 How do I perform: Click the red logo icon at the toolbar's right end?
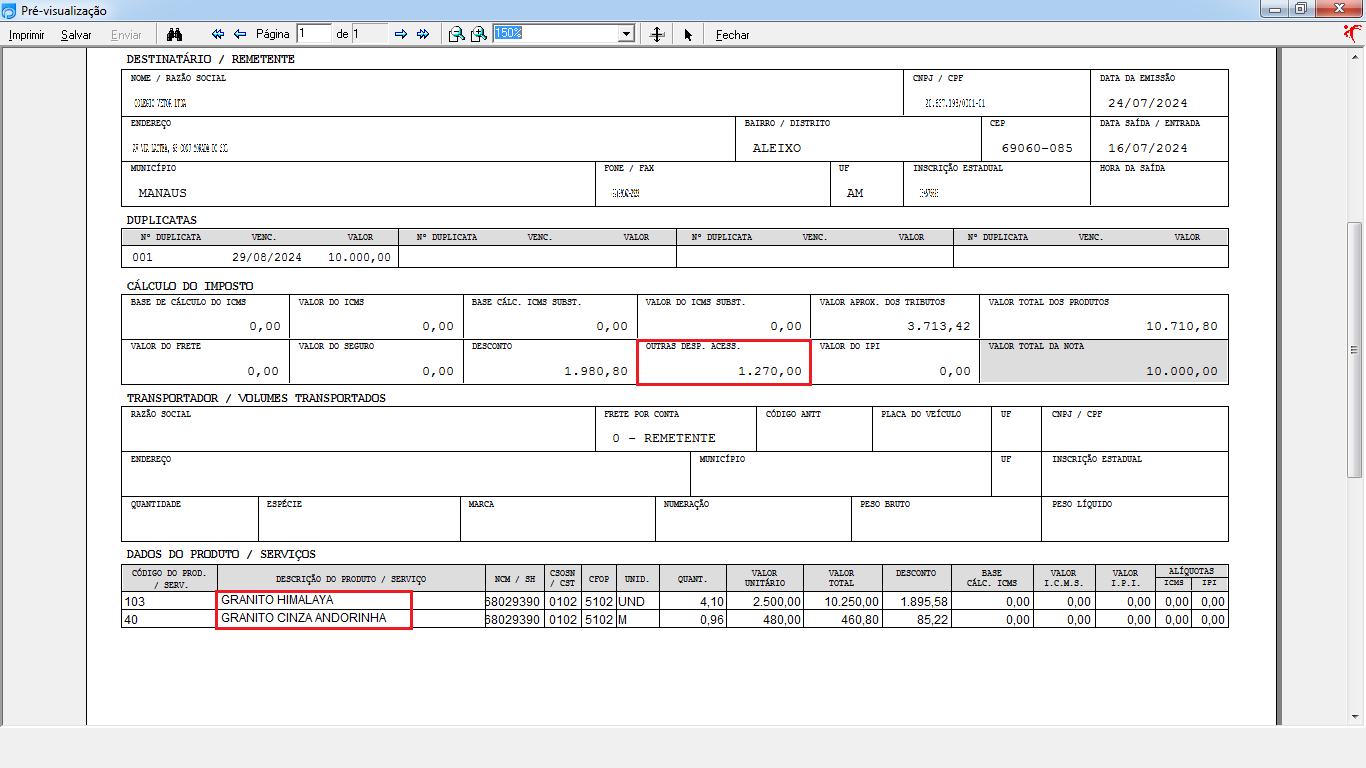tap(1353, 33)
